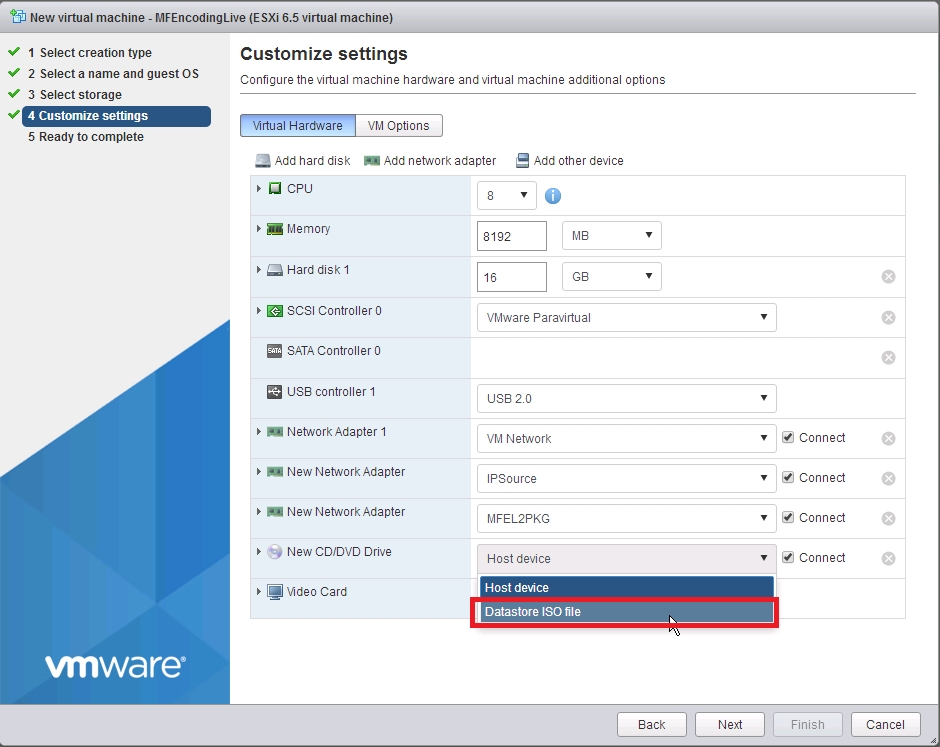Collapse the CD/DVD Host device dropdown
Viewport: 940px width, 747px height.
pos(626,558)
